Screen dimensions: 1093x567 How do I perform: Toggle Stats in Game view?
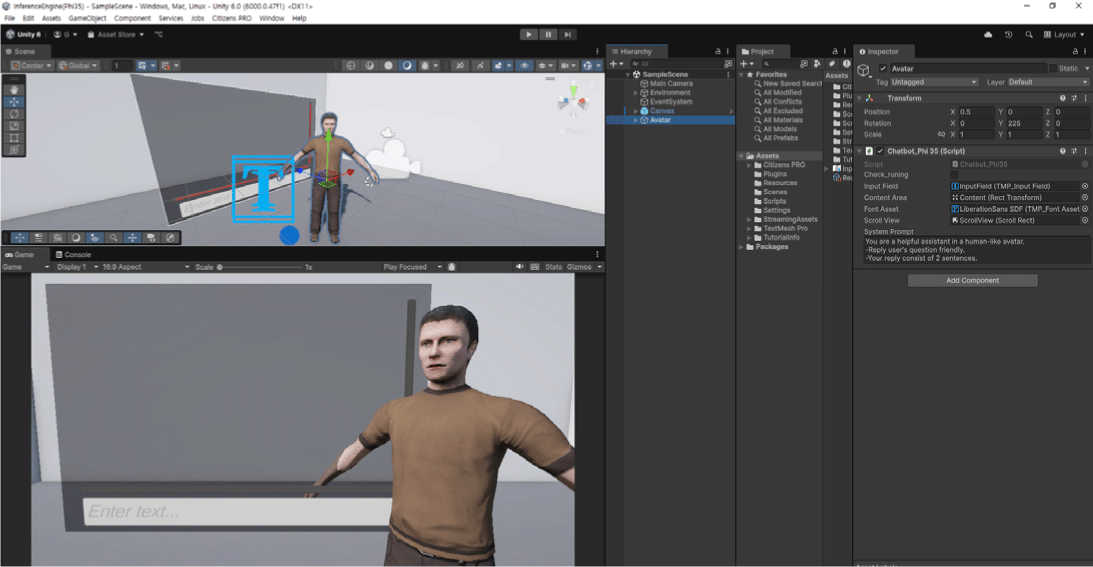pos(553,267)
